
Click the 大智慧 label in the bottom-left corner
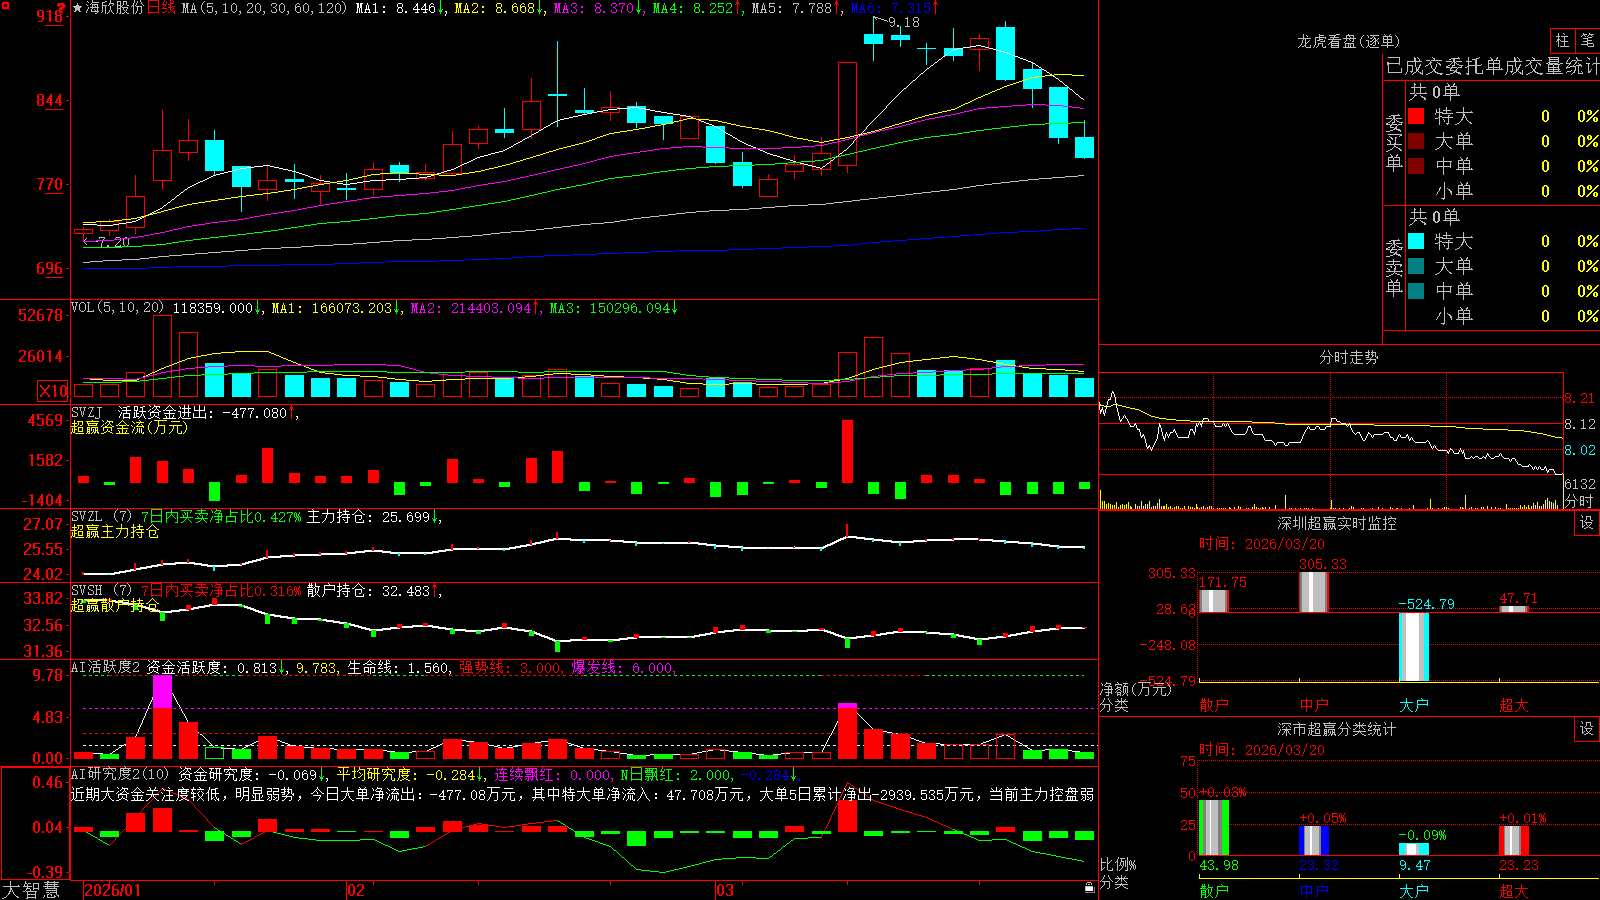click(31, 890)
